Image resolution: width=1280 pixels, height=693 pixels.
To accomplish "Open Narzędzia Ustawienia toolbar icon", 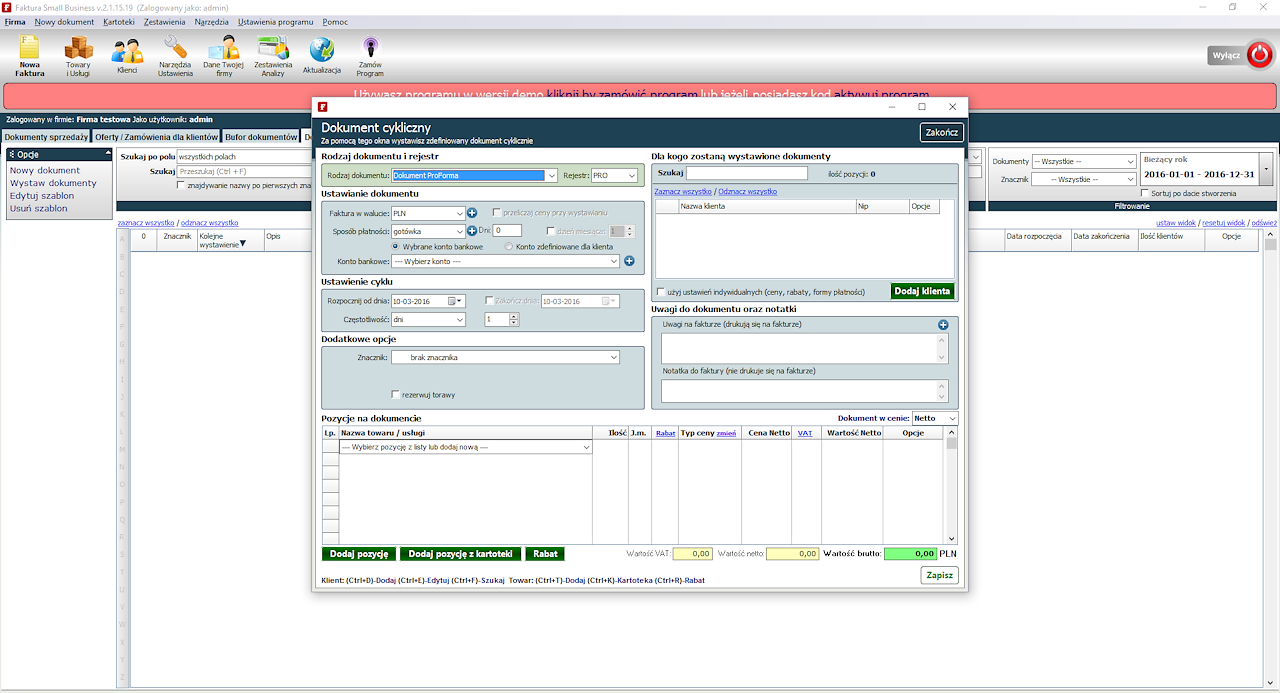I will [x=175, y=56].
